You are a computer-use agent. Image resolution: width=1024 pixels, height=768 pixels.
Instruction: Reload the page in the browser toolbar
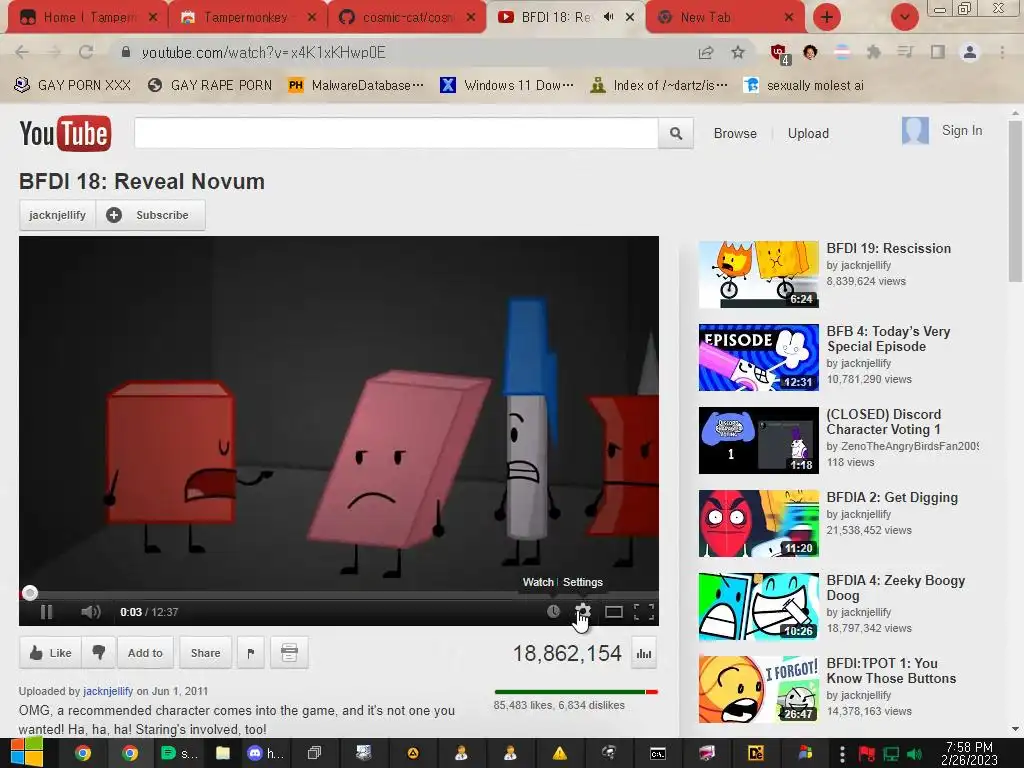click(86, 52)
